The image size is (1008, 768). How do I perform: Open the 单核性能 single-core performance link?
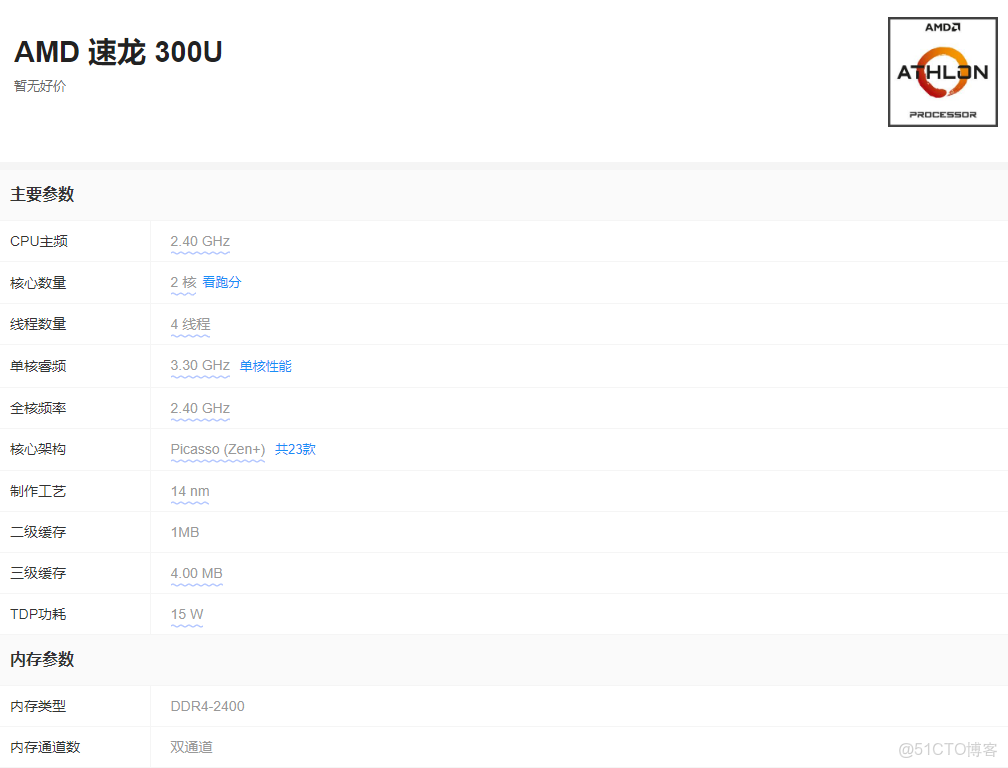coord(265,366)
